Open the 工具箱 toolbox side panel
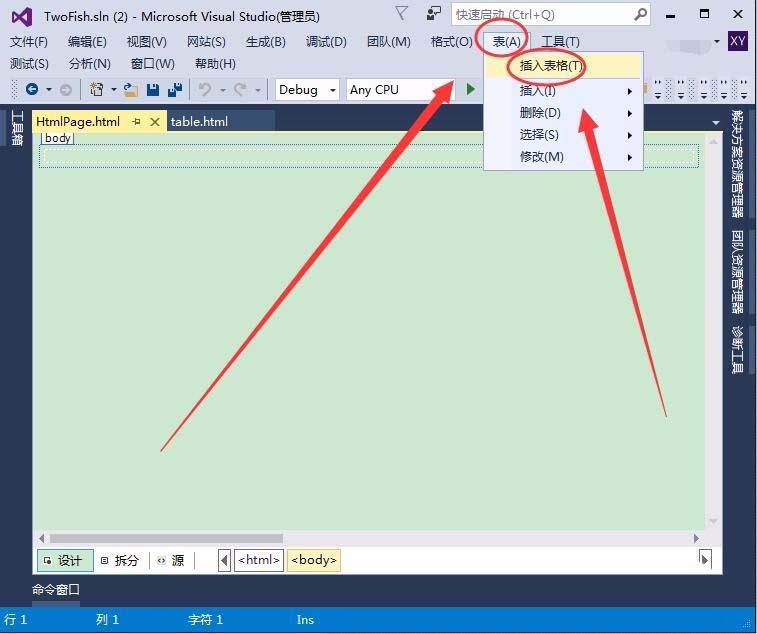Viewport: 757px width, 634px height. click(17, 127)
